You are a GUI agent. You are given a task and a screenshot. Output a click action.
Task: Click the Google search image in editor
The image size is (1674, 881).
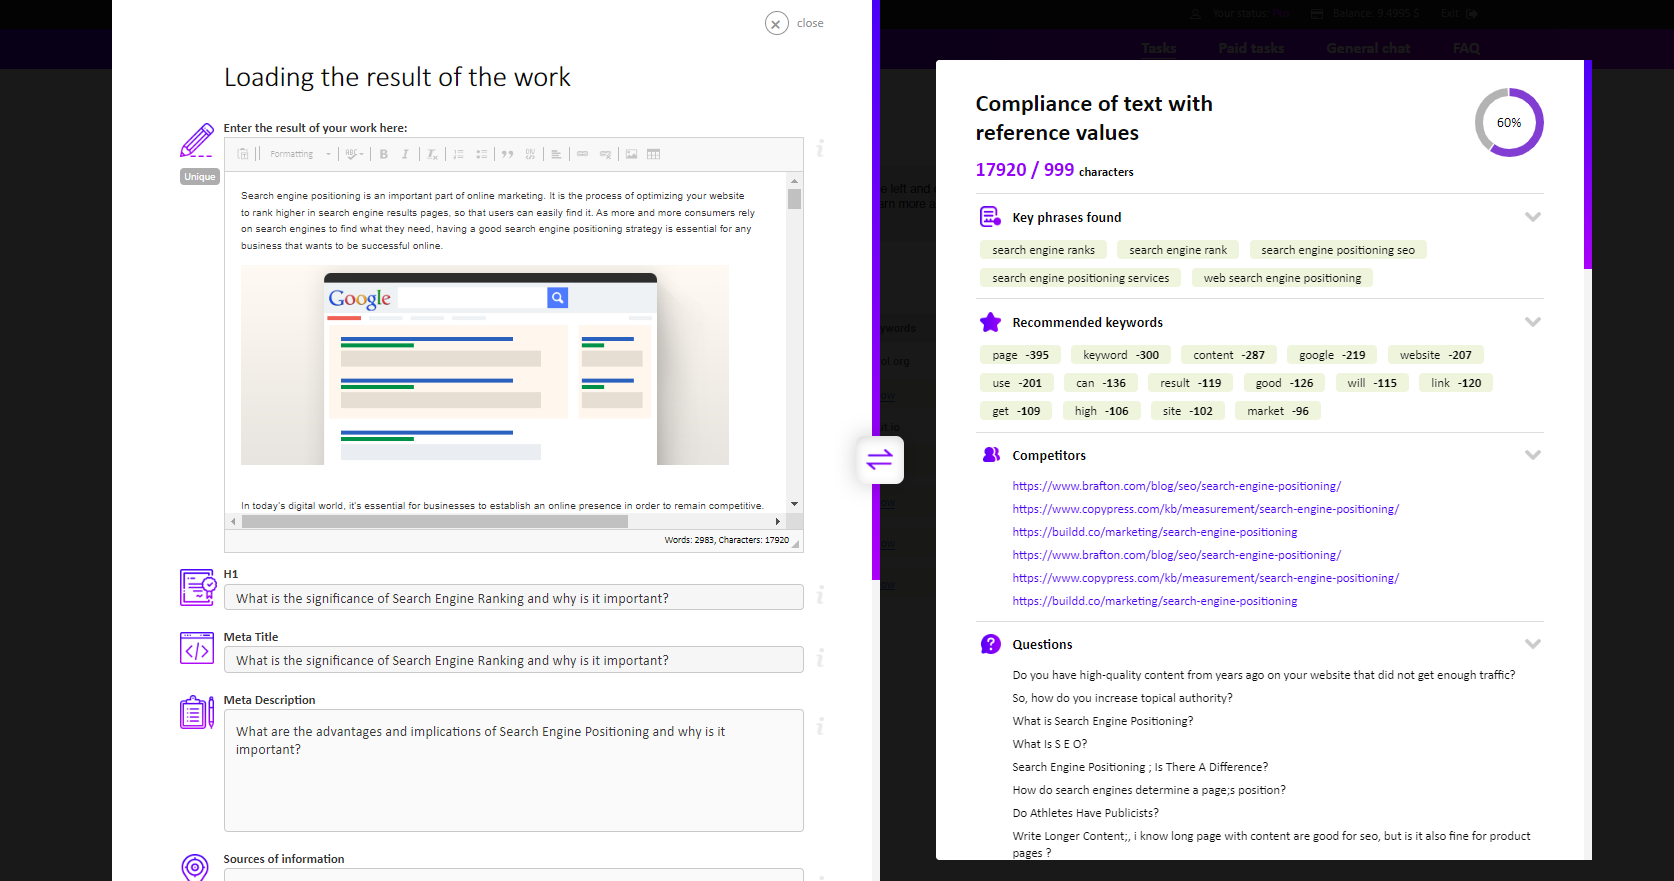click(485, 365)
